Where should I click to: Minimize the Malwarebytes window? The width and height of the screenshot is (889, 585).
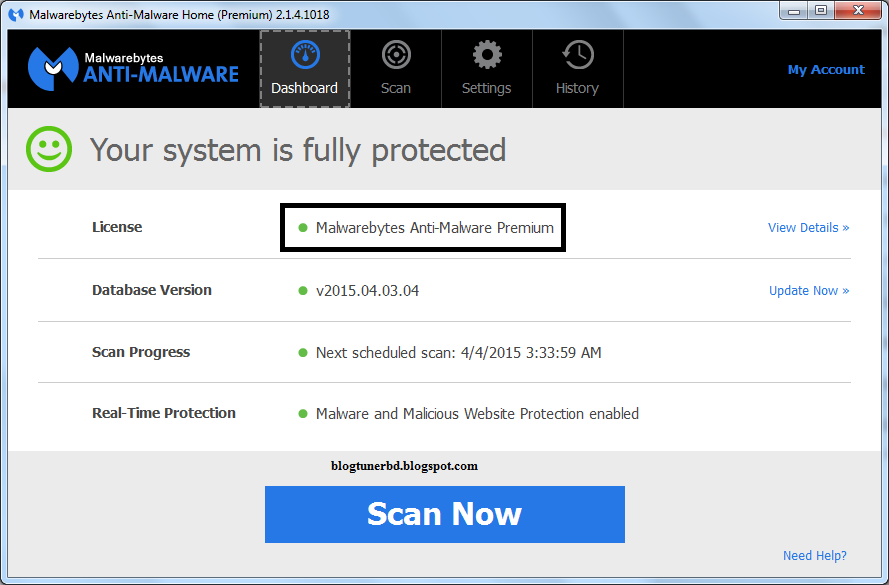(x=794, y=11)
